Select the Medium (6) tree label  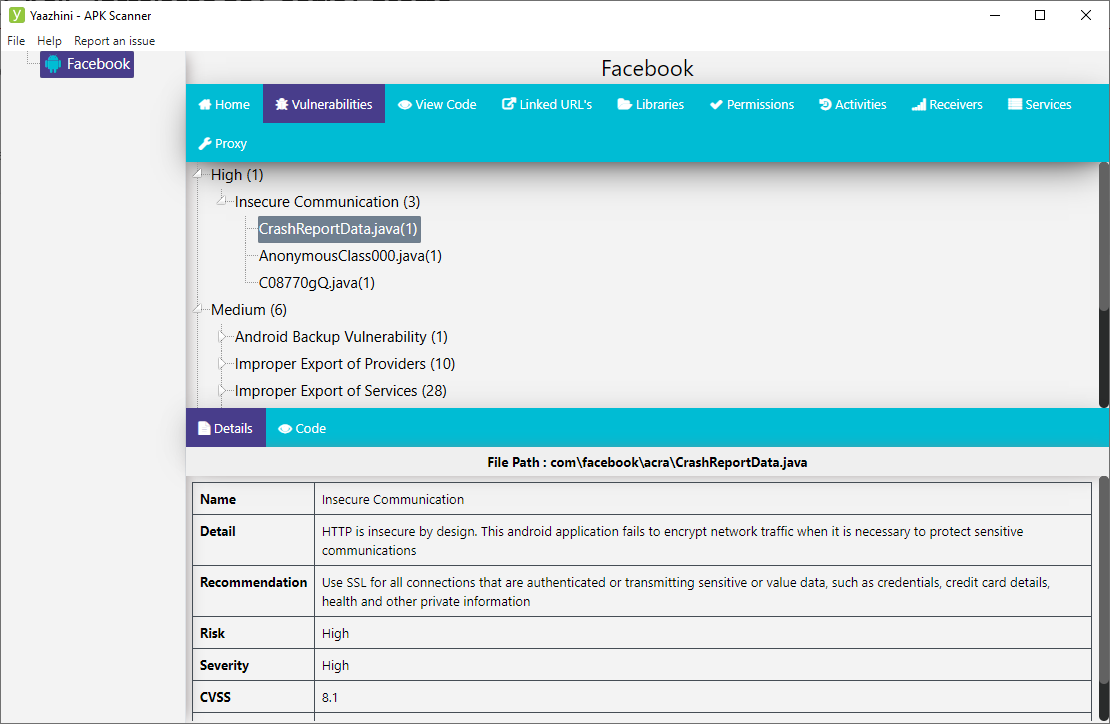tap(249, 310)
